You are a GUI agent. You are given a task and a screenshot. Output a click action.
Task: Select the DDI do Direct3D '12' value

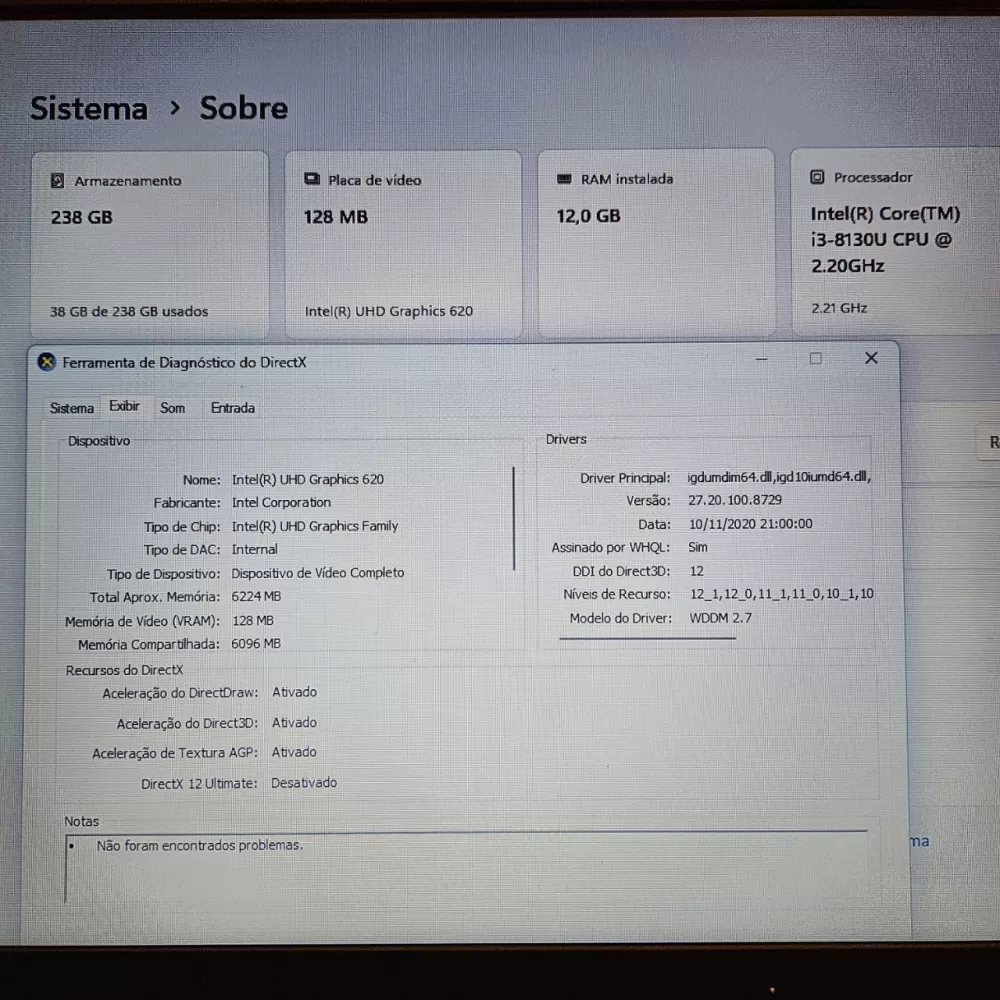pyautogui.click(x=696, y=571)
